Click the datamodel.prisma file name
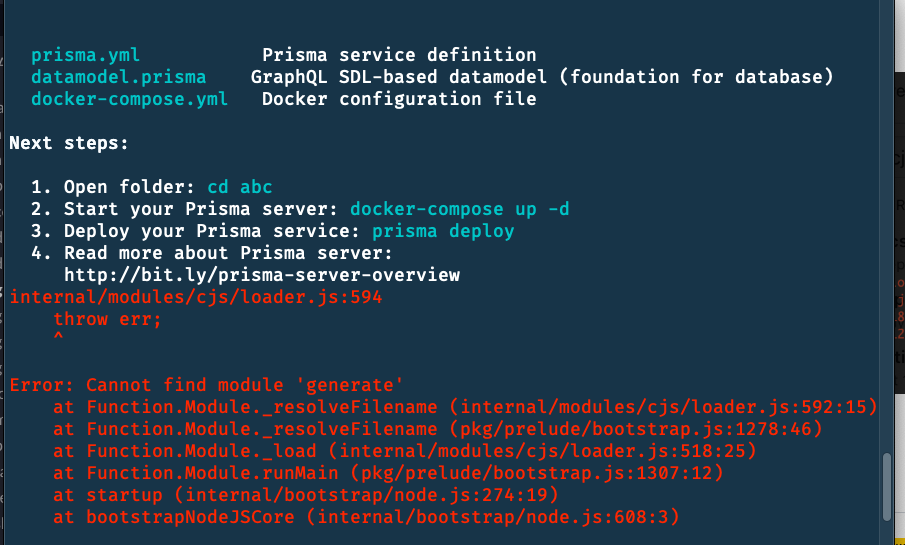Viewport: 905px width, 545px height. tap(118, 77)
